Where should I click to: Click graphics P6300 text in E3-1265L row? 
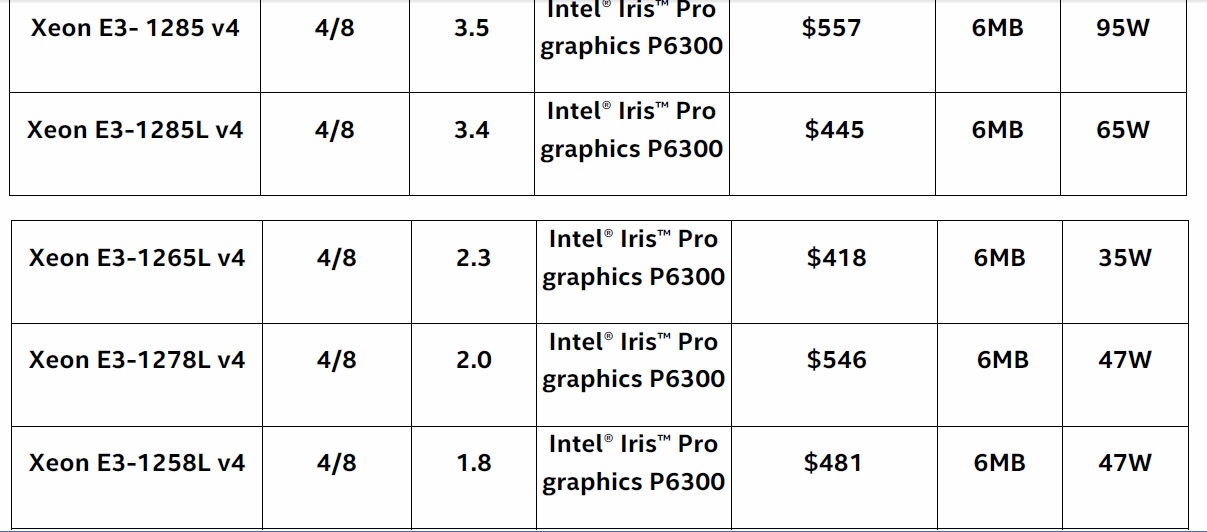633,278
